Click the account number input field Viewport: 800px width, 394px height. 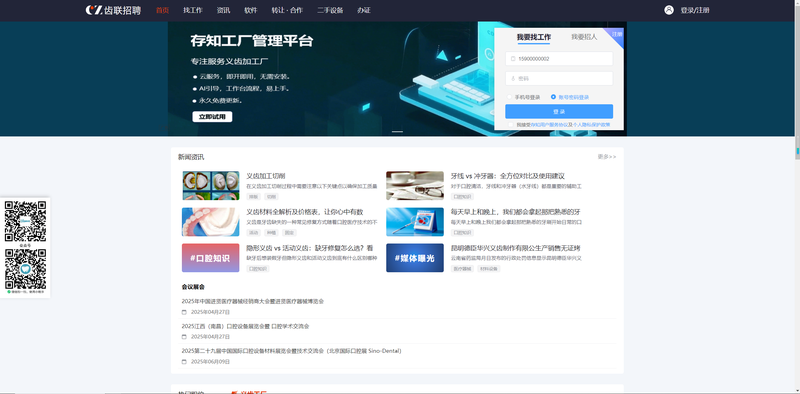coord(559,59)
